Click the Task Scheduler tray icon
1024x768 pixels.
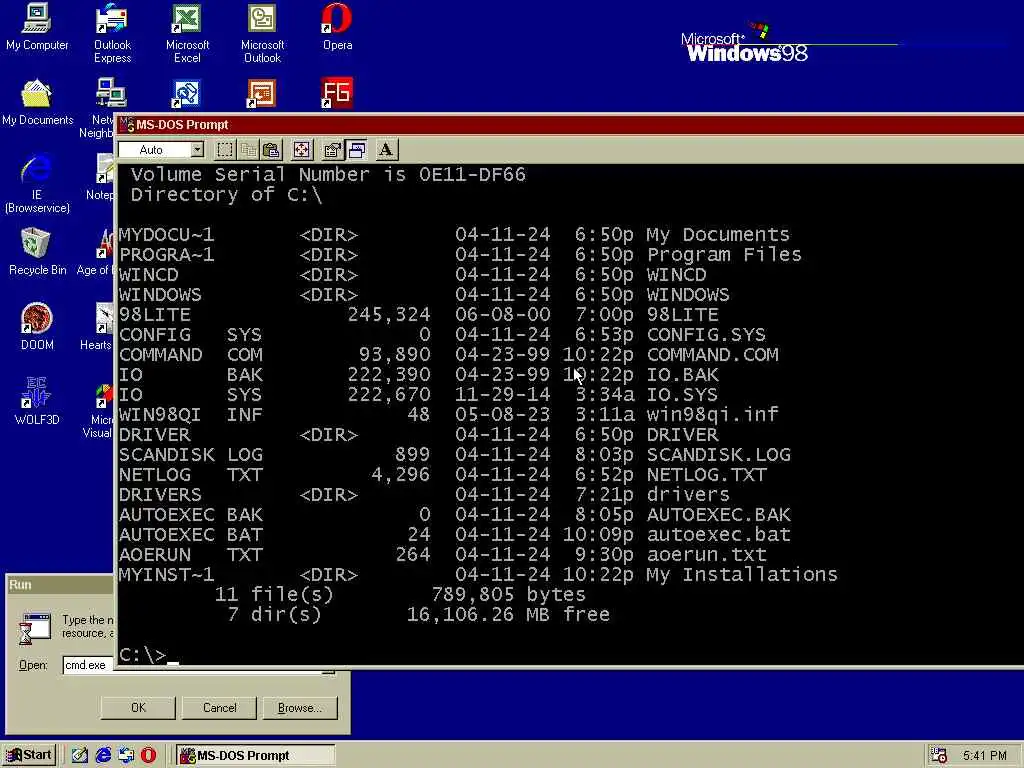(x=939, y=756)
